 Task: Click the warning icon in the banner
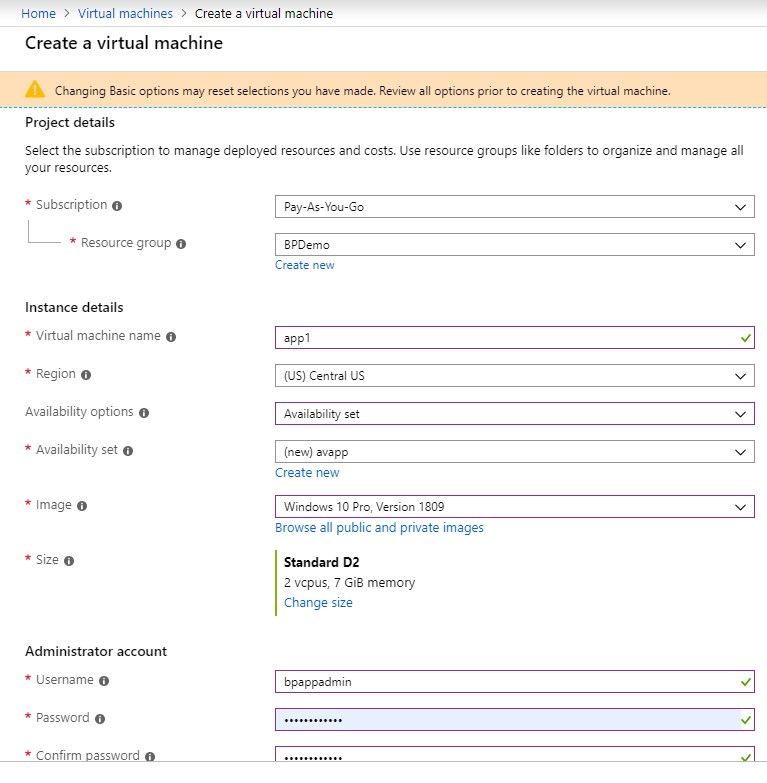tap(35, 89)
